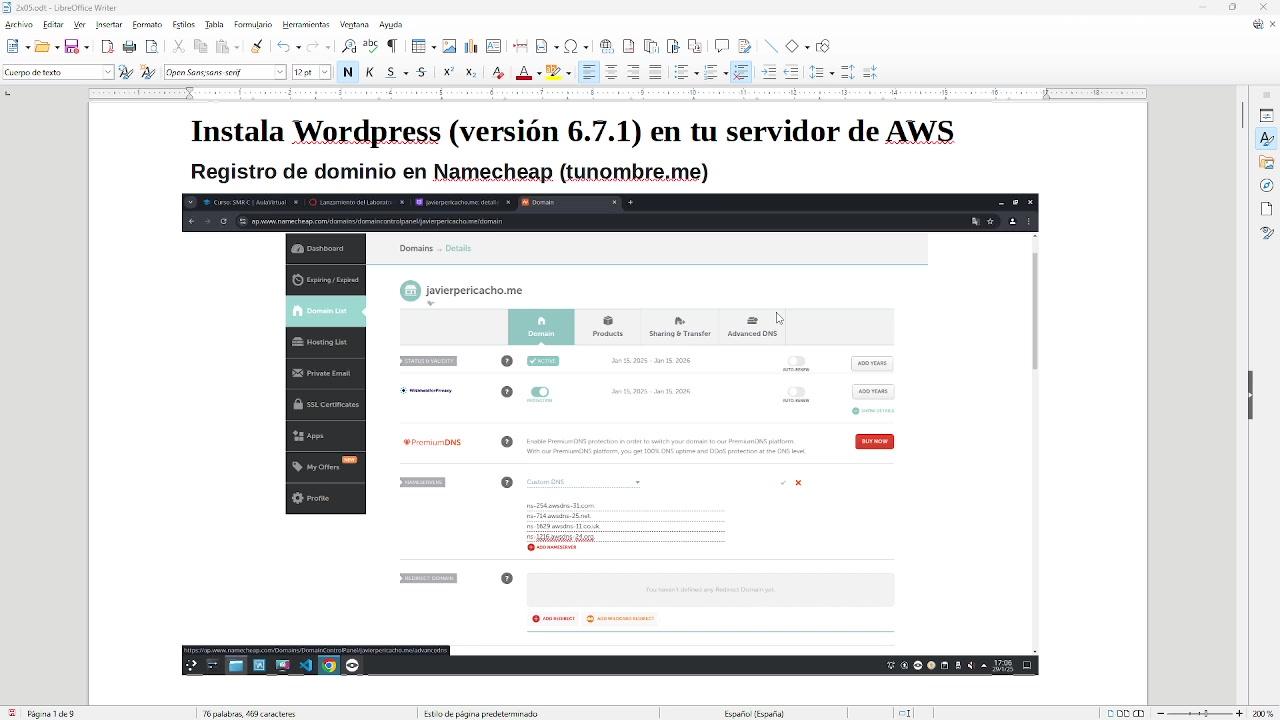Viewport: 1280px width, 720px height.
Task: Open the Editar menu
Action: 53,24
